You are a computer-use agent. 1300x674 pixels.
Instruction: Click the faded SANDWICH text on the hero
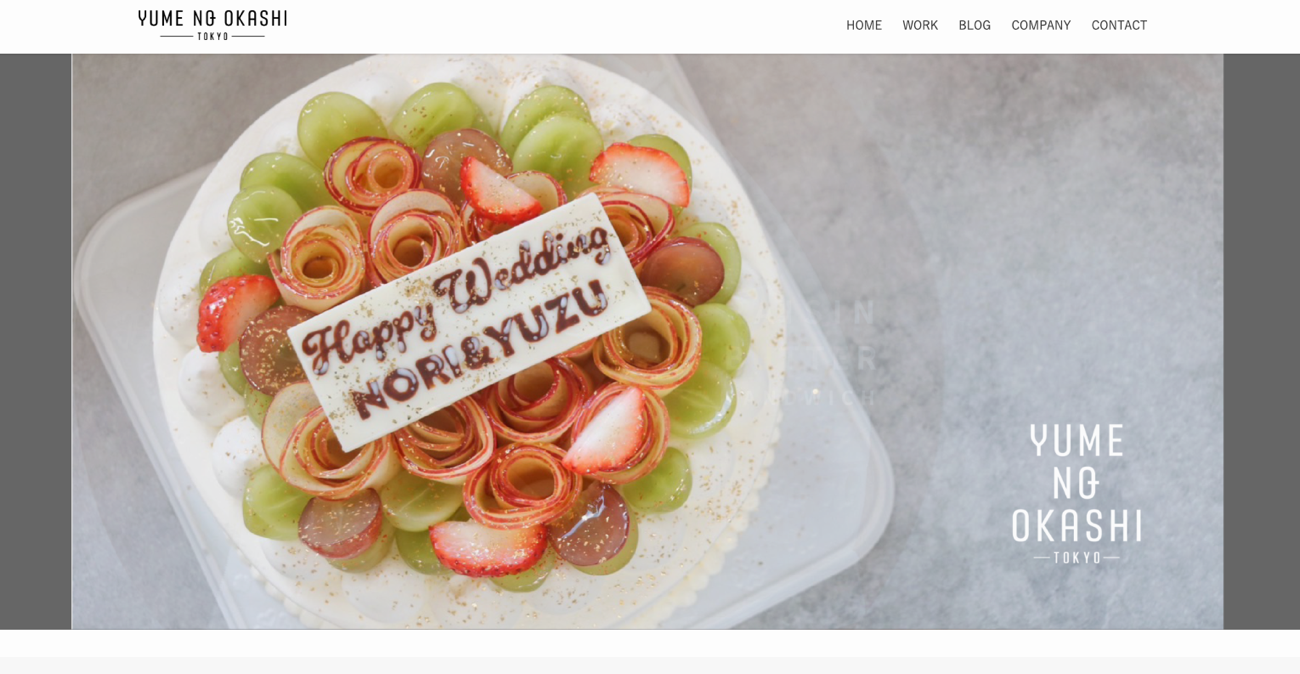815,397
